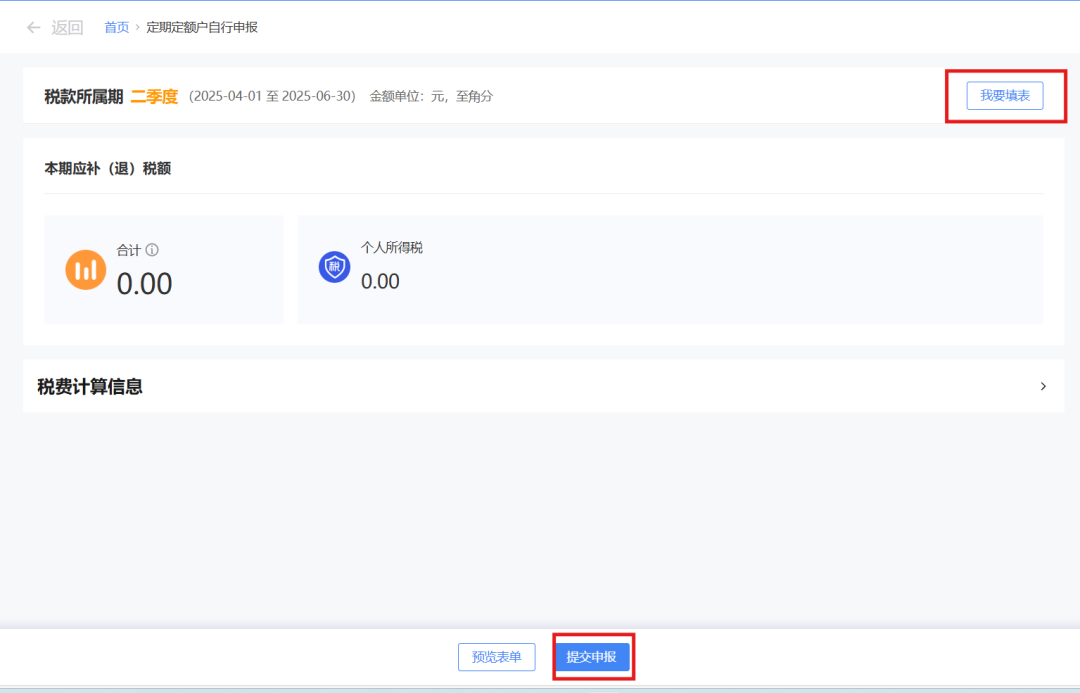1080x693 pixels.
Task: Click the 税费计算信息 section header
Action: click(x=543, y=386)
